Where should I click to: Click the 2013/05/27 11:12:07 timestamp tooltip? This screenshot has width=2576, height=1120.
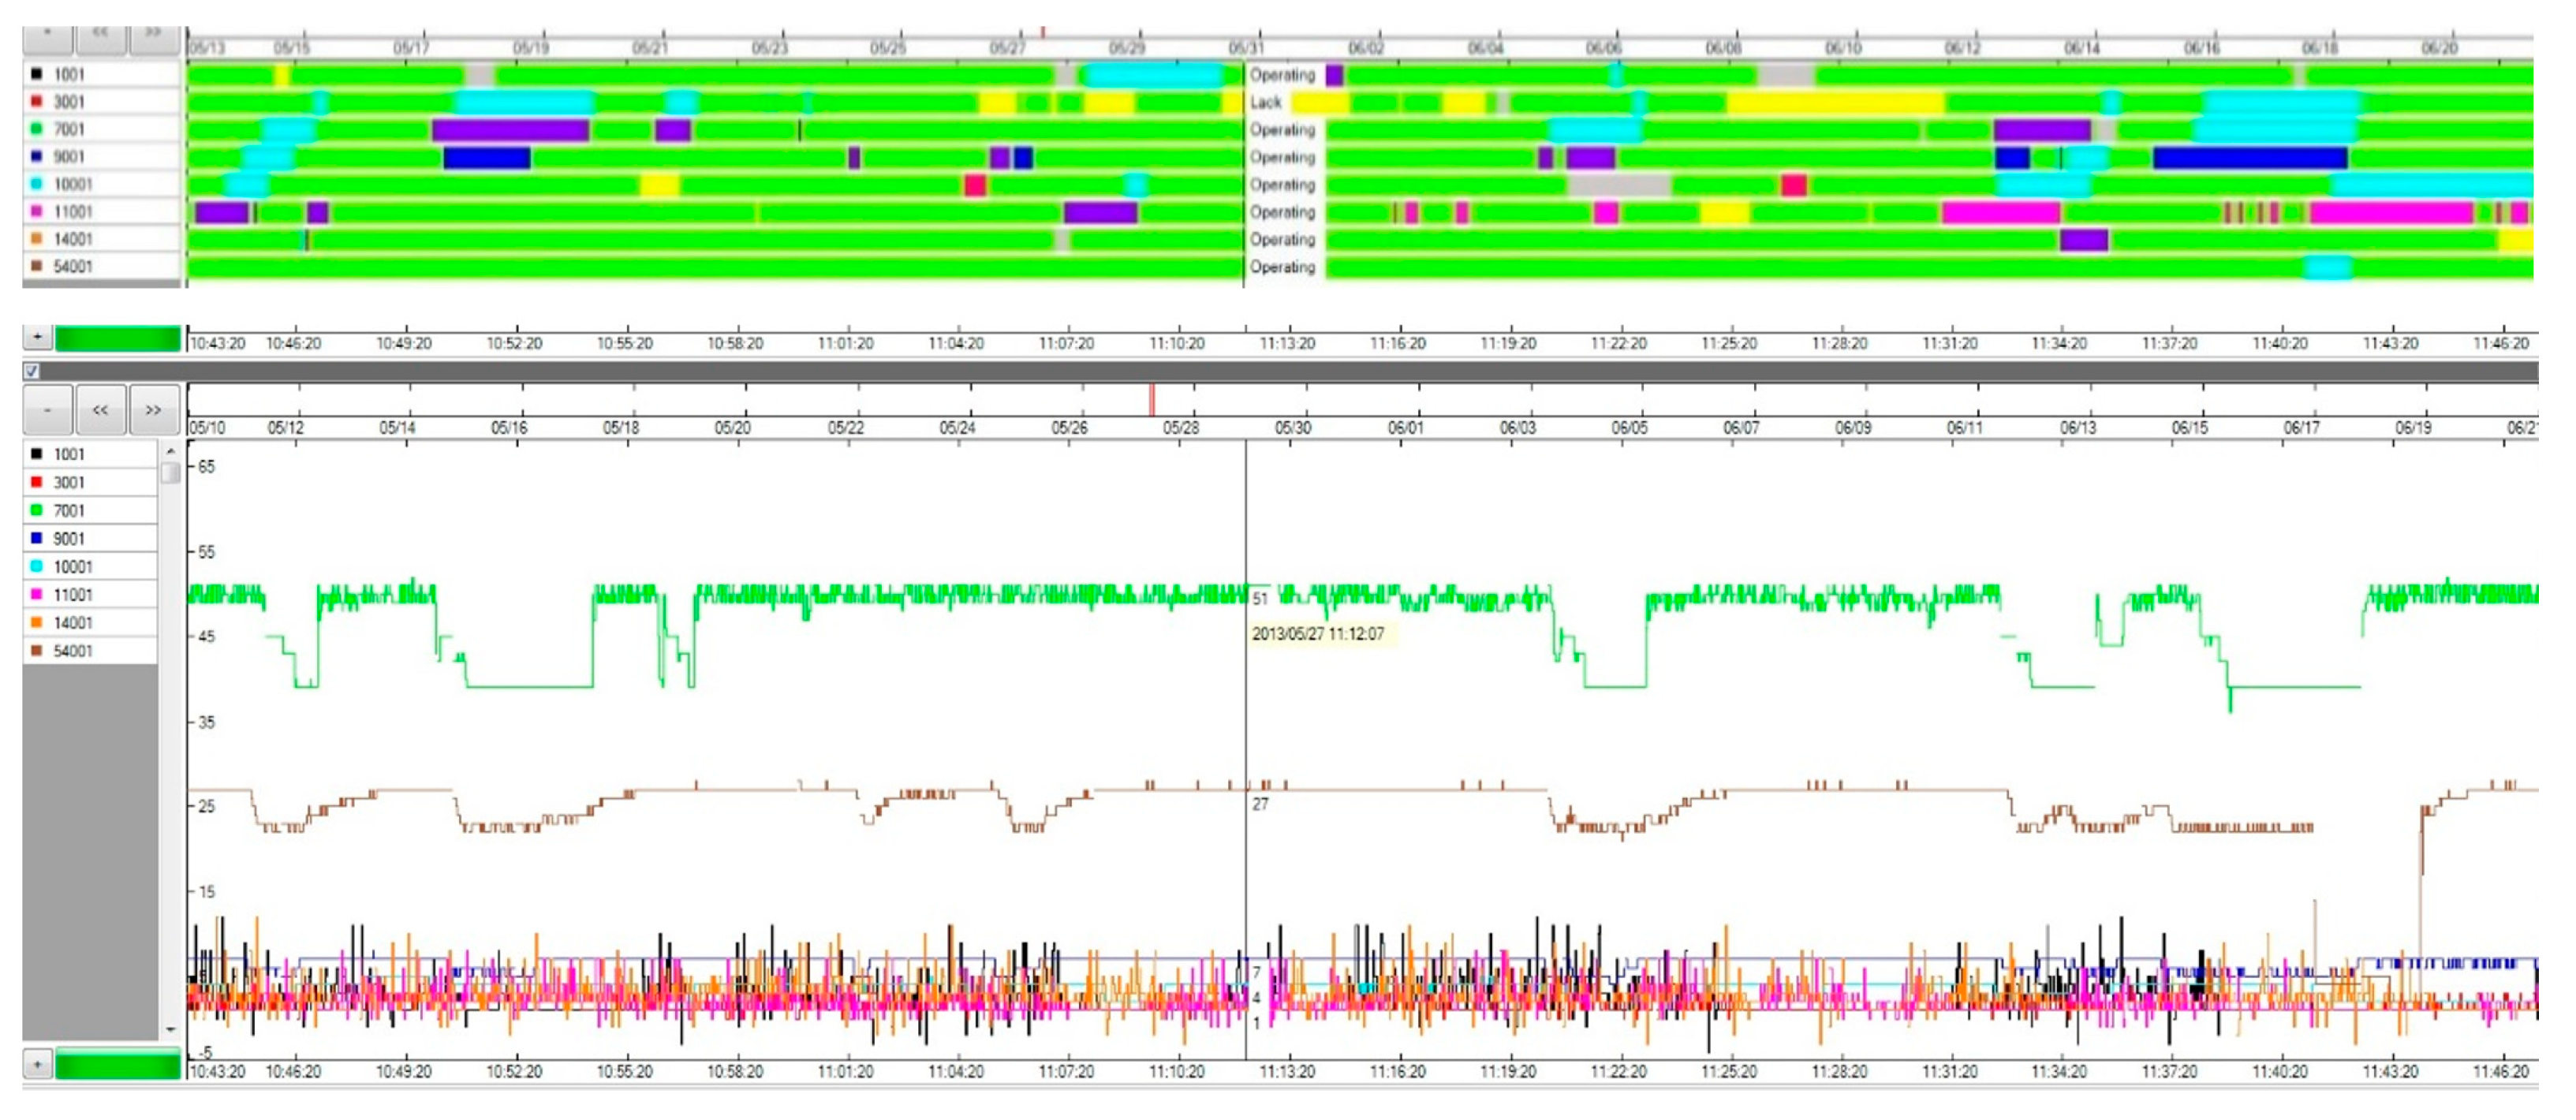(1318, 634)
